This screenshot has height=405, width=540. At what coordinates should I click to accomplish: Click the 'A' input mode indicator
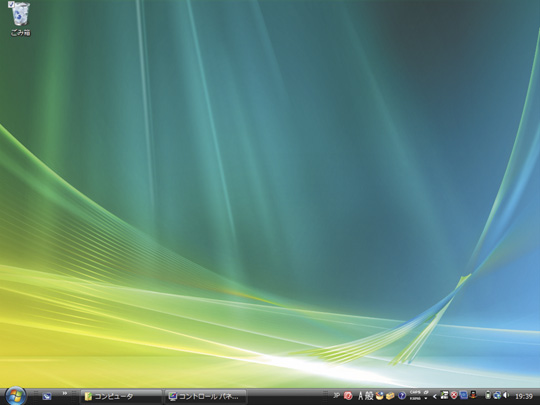361,396
